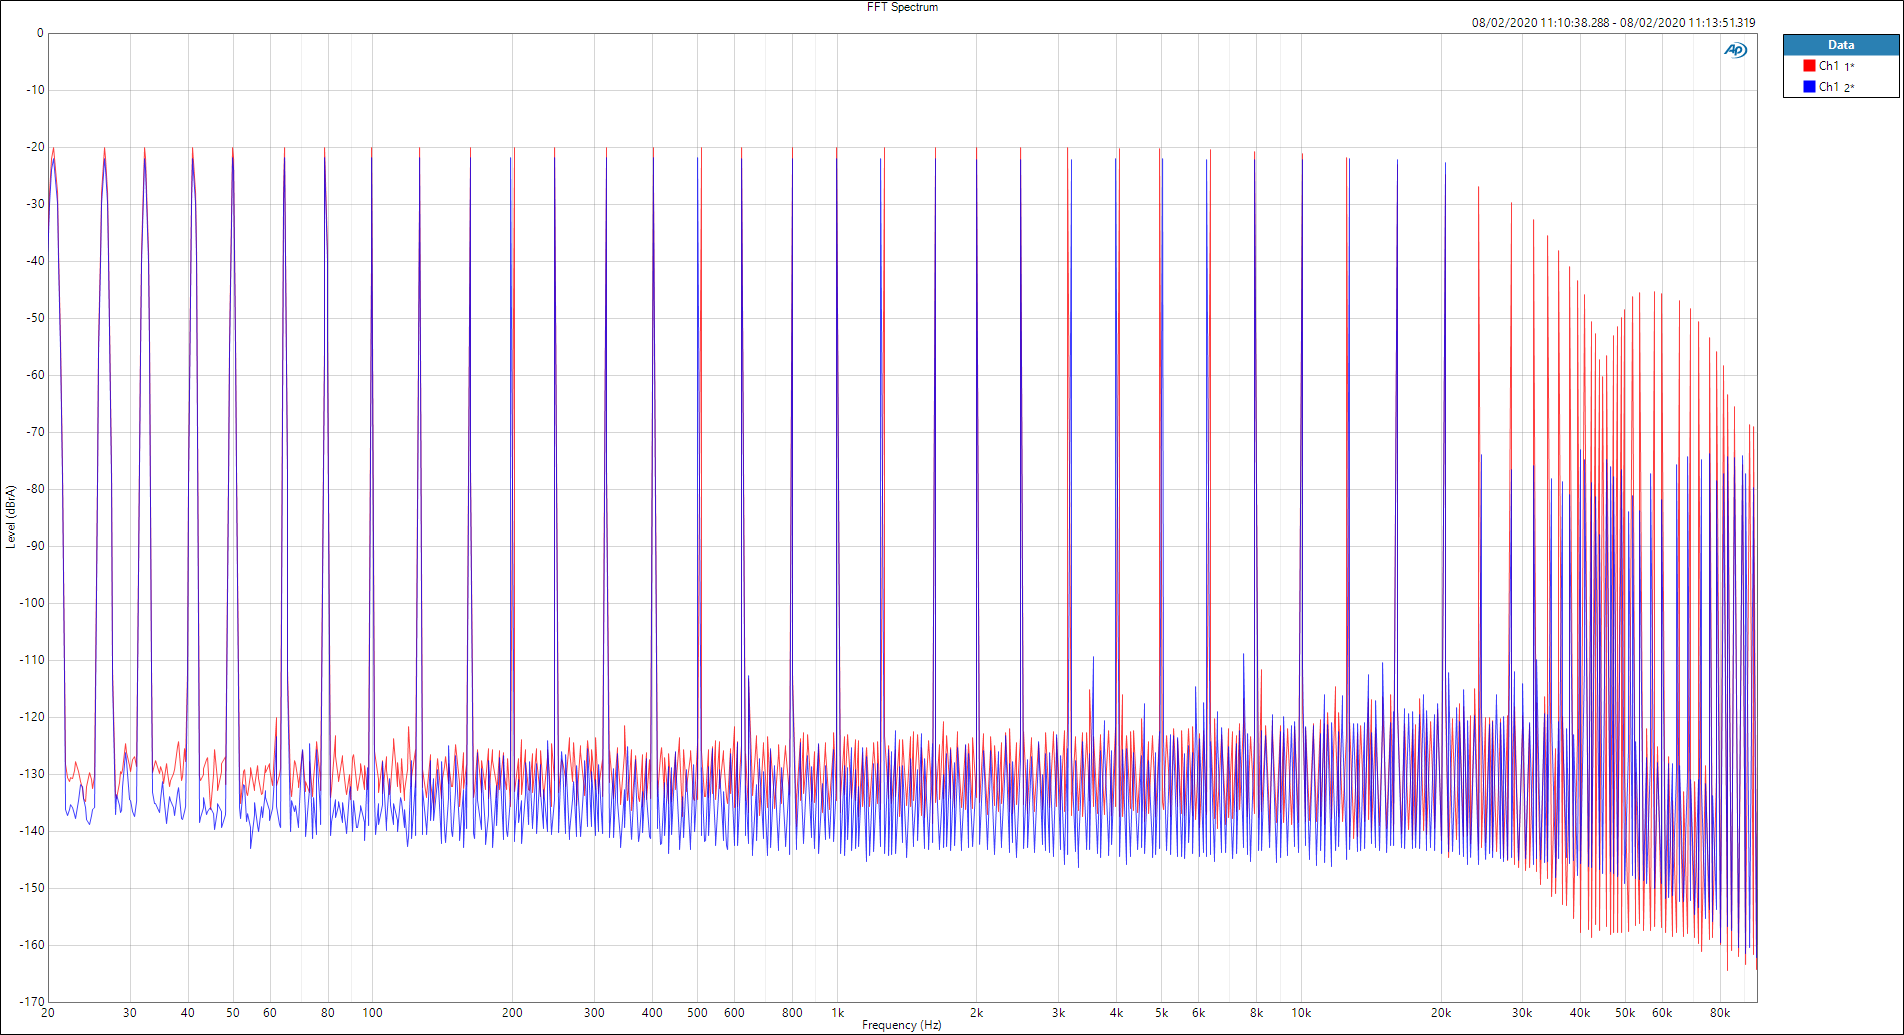Click the 0 tick at the level axis top
Image resolution: width=1904 pixels, height=1035 pixels.
[x=40, y=33]
